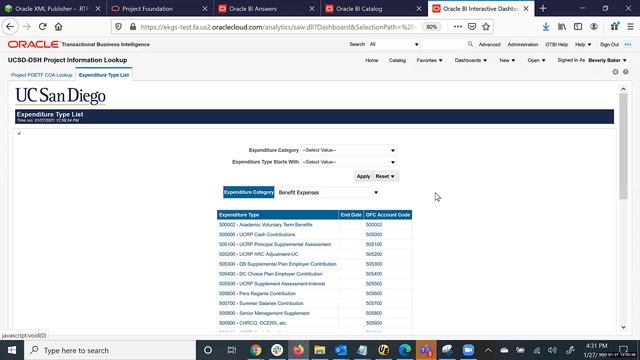The height and width of the screenshot is (360, 640).
Task: Click 500002 - Academic Voluntary Term Benefits
Action: [265, 224]
